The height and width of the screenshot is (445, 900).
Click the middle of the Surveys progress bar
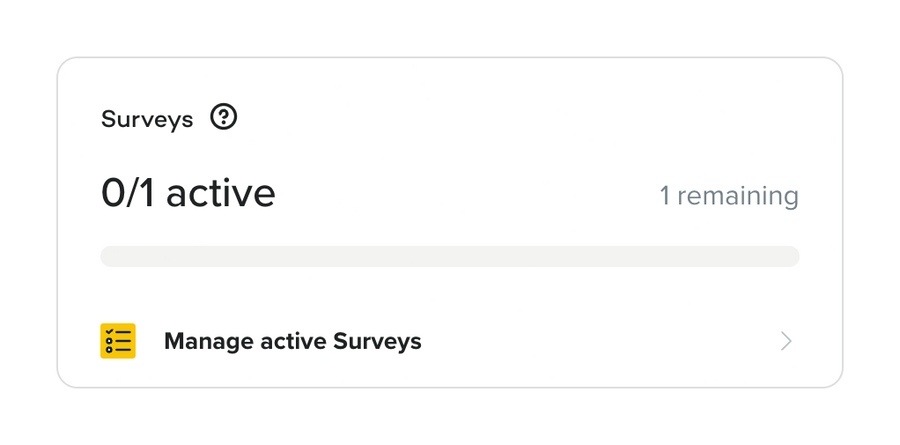click(450, 257)
